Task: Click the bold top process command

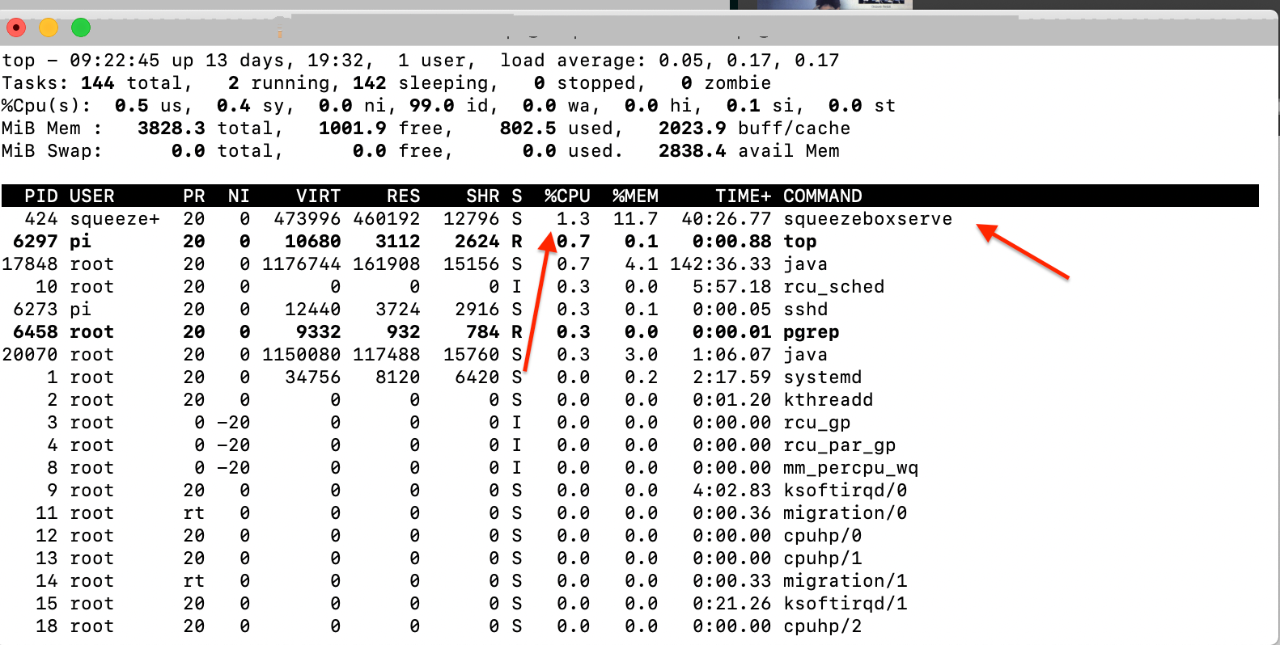Action: point(800,241)
